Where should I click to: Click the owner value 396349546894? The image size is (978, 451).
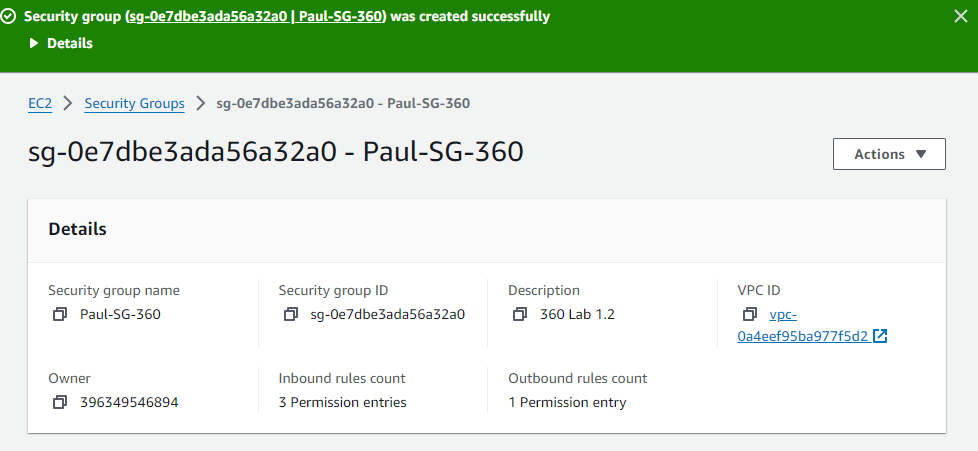coord(129,402)
